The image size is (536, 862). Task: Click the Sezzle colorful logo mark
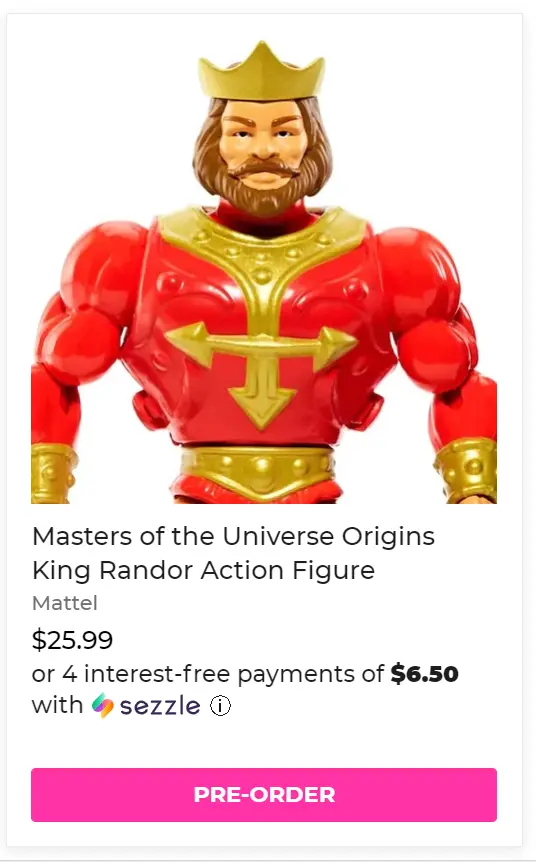103,705
